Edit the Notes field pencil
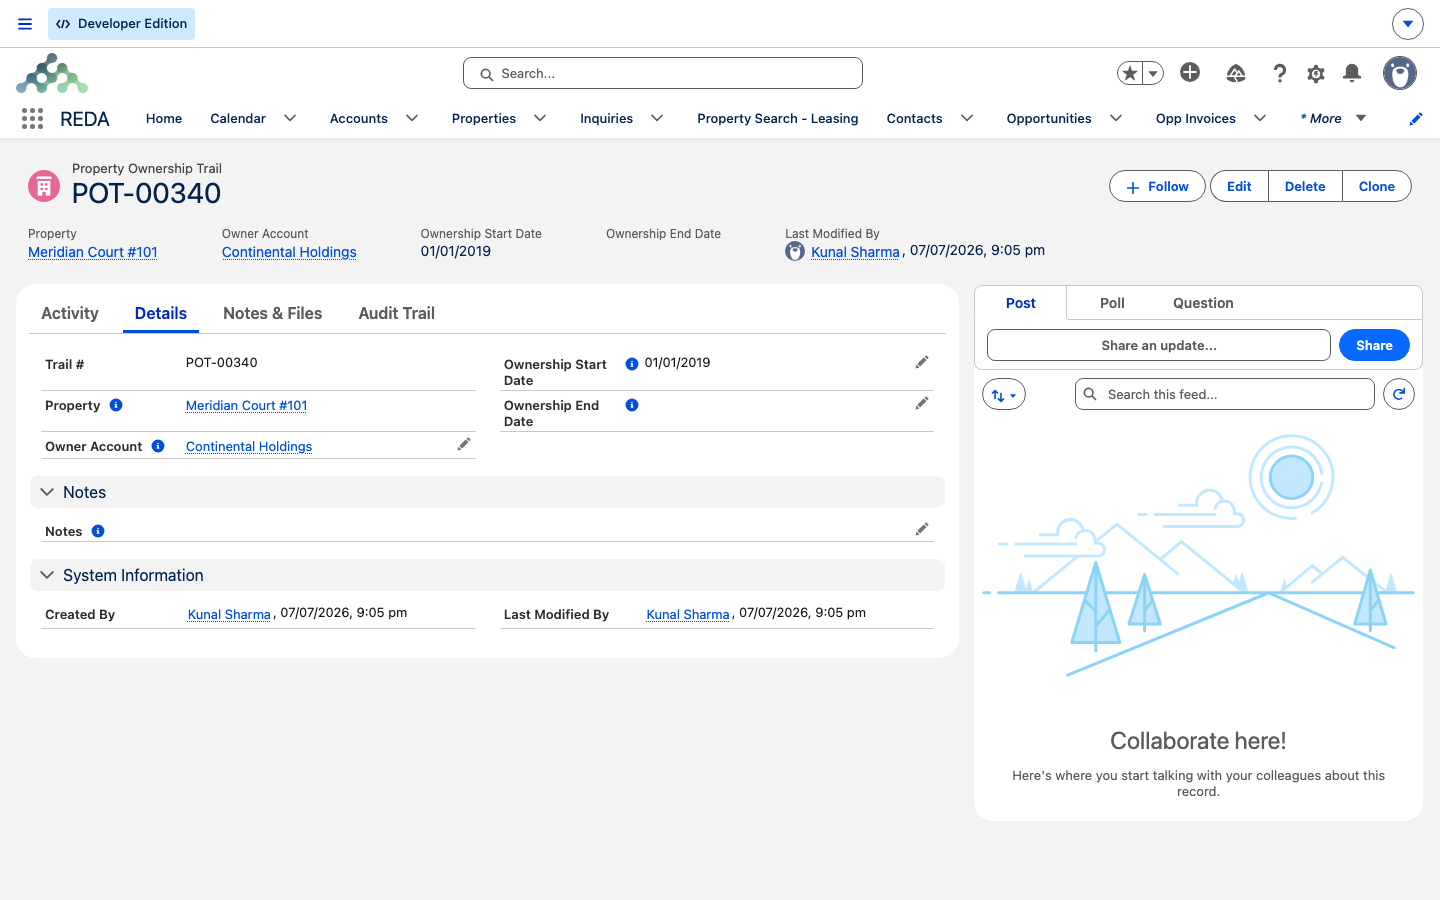The image size is (1440, 900). [922, 529]
